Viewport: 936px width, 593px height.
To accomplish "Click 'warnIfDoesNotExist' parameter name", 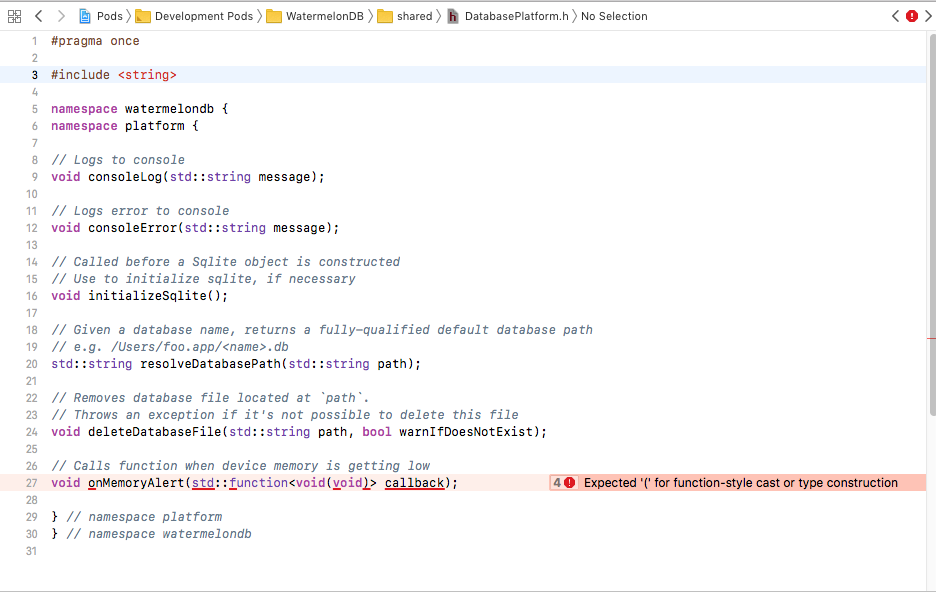I will [466, 432].
